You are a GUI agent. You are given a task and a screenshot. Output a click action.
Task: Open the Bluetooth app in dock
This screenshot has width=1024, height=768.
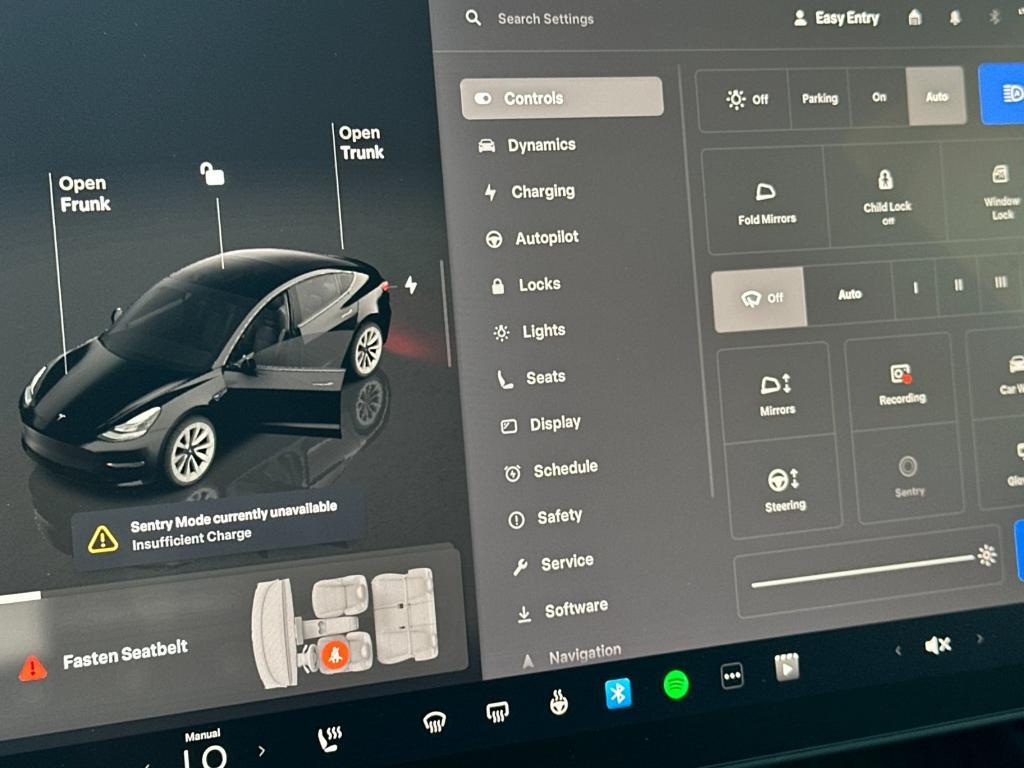pyautogui.click(x=618, y=693)
